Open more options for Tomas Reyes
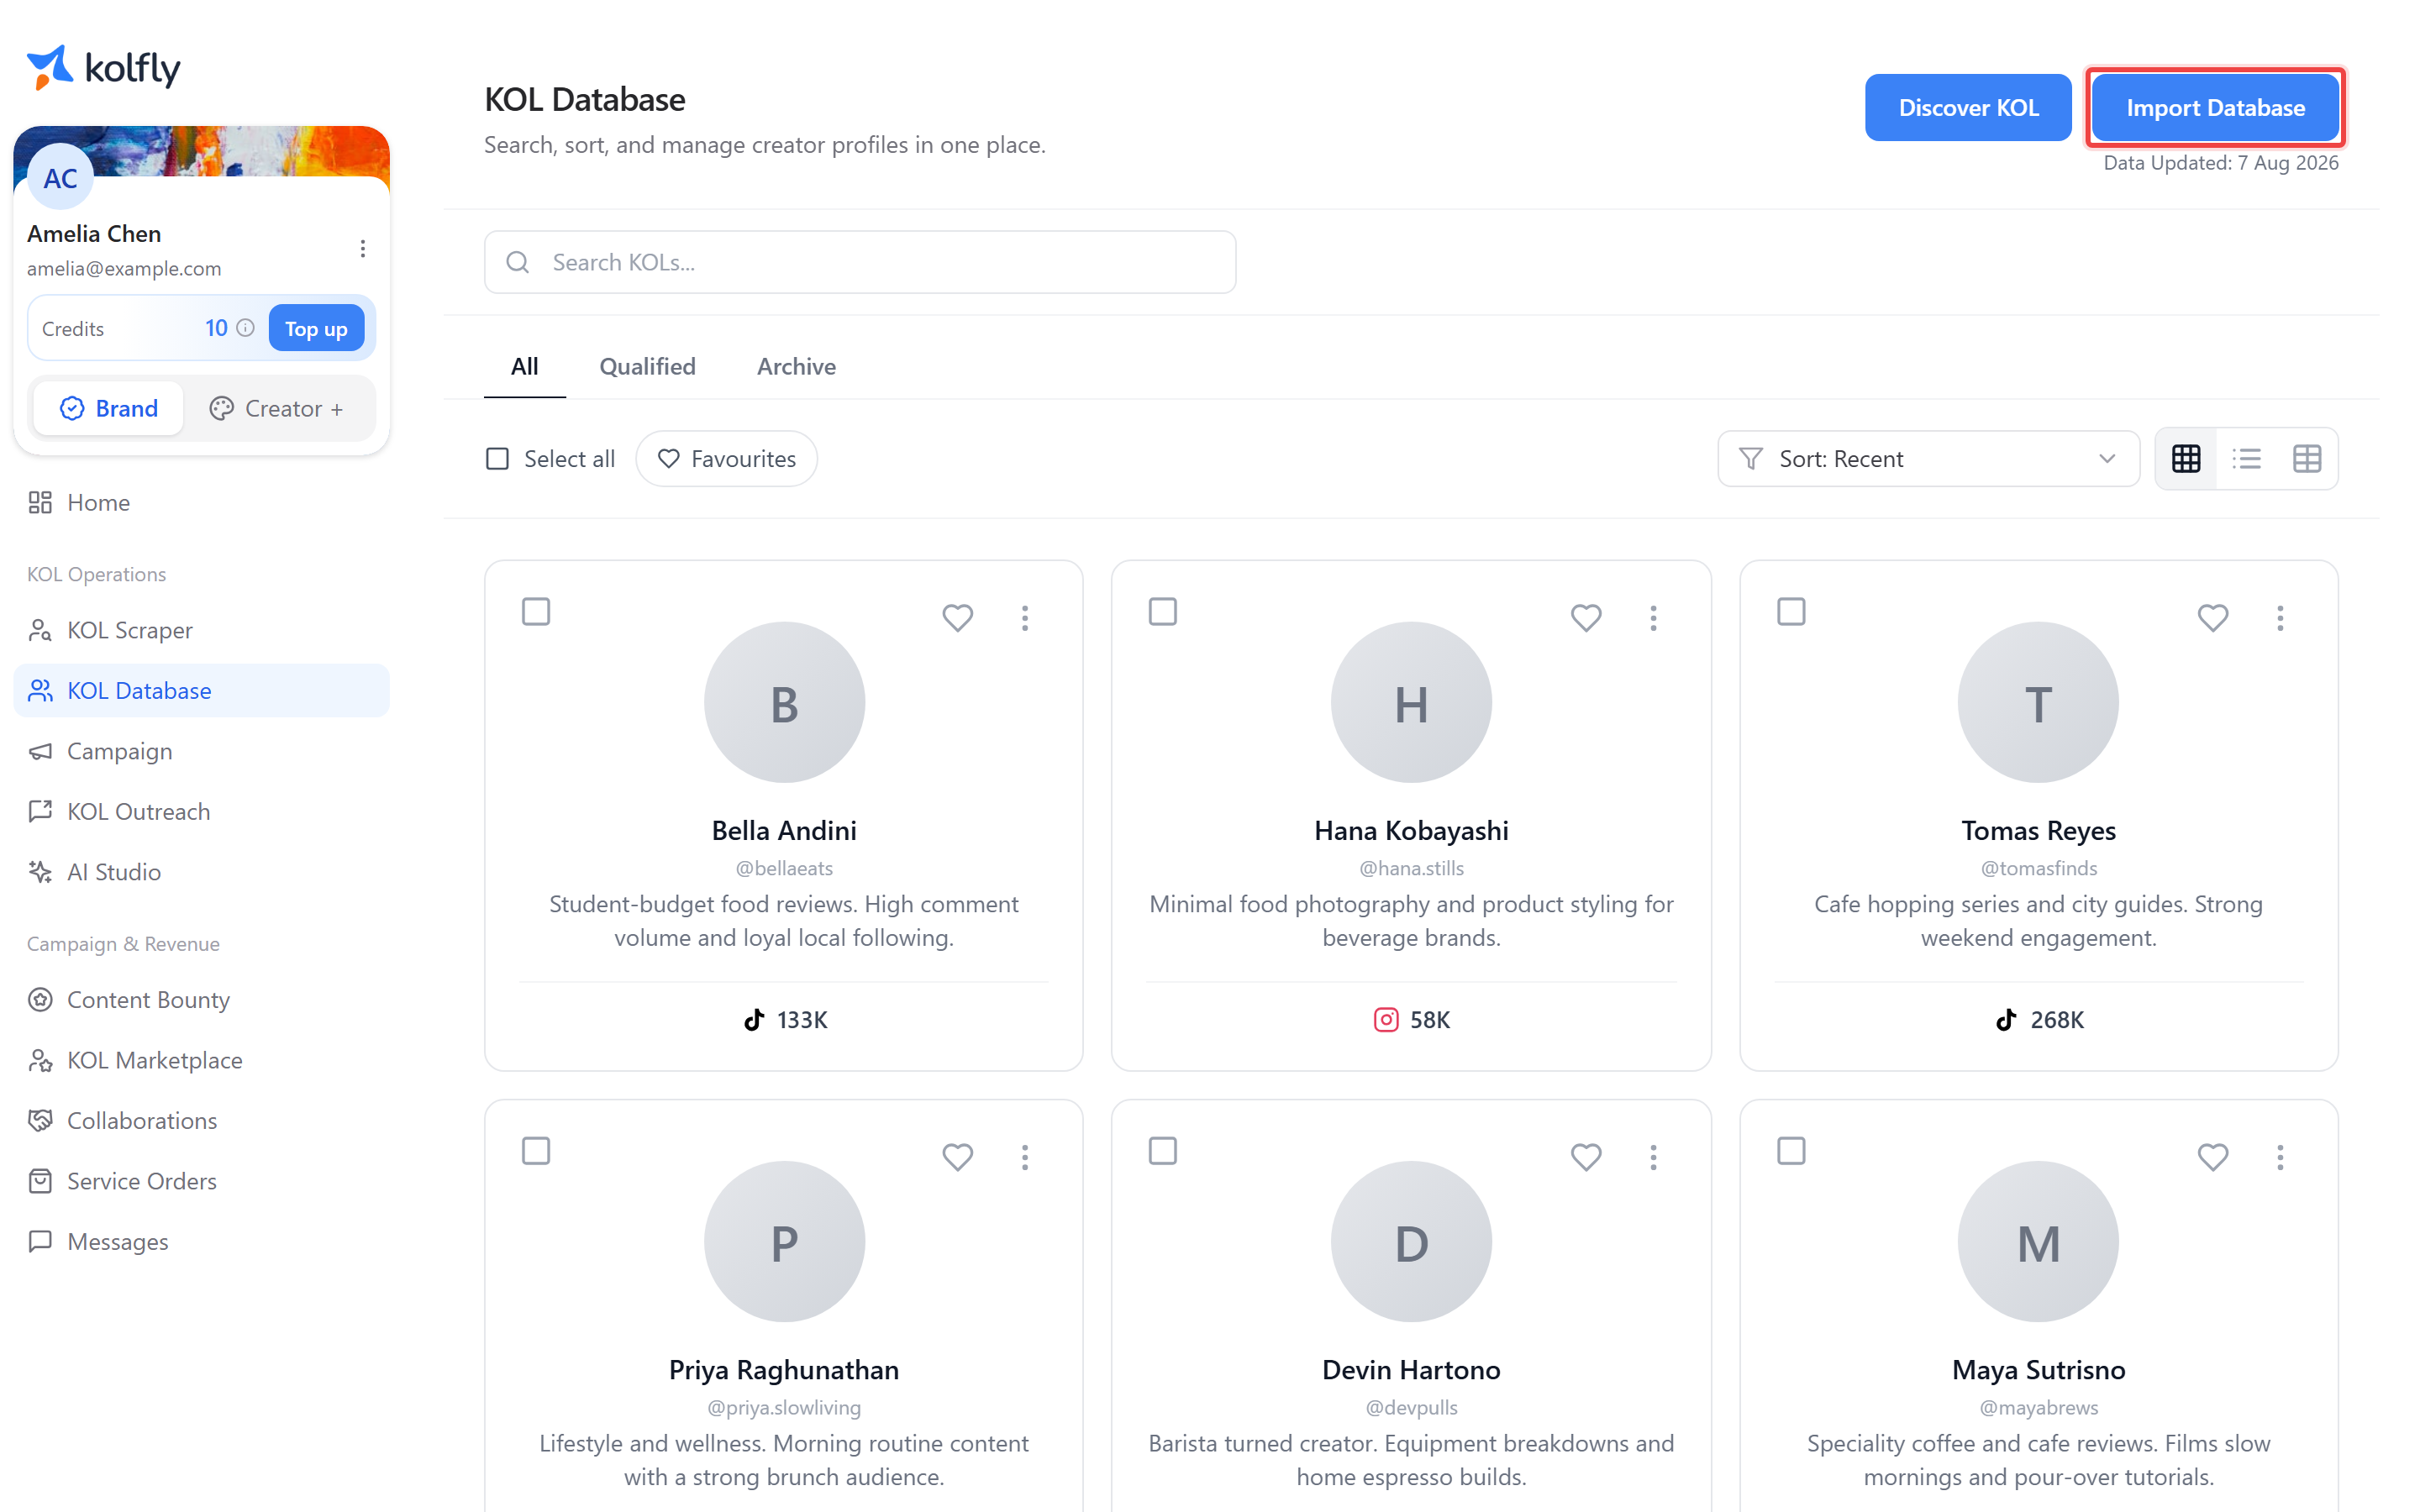The width and height of the screenshot is (2420, 1512). 2280,618
